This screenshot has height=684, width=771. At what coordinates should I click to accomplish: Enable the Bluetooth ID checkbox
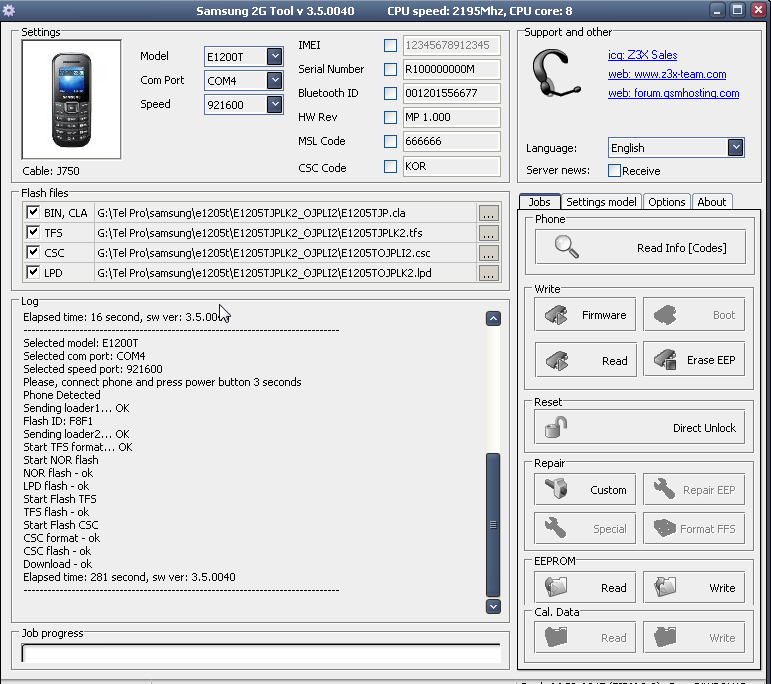[x=390, y=93]
